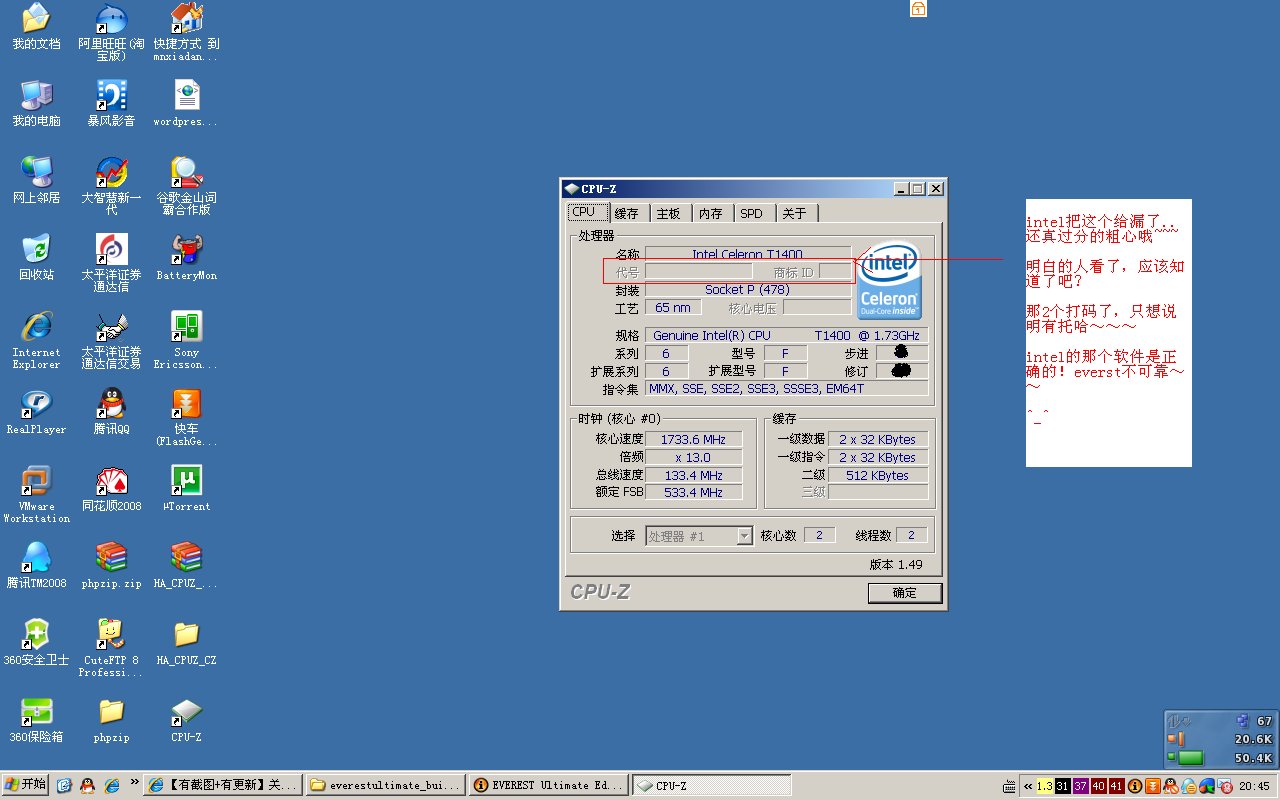Image resolution: width=1280 pixels, height=800 pixels.
Task: Click the 开始 Start button
Action: click(26, 785)
